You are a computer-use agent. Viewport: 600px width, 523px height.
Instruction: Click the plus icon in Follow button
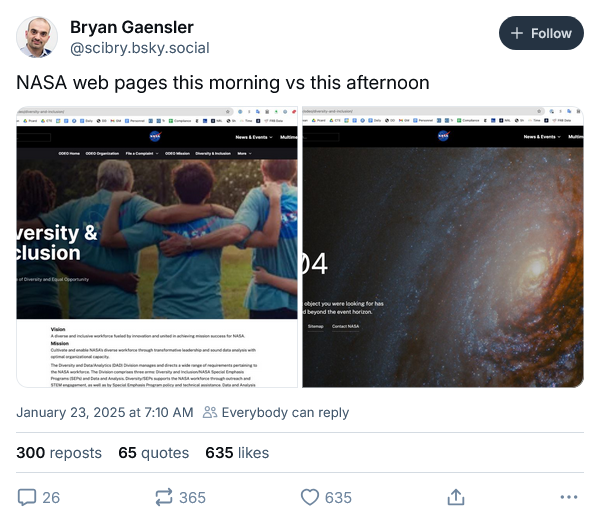[x=517, y=33]
